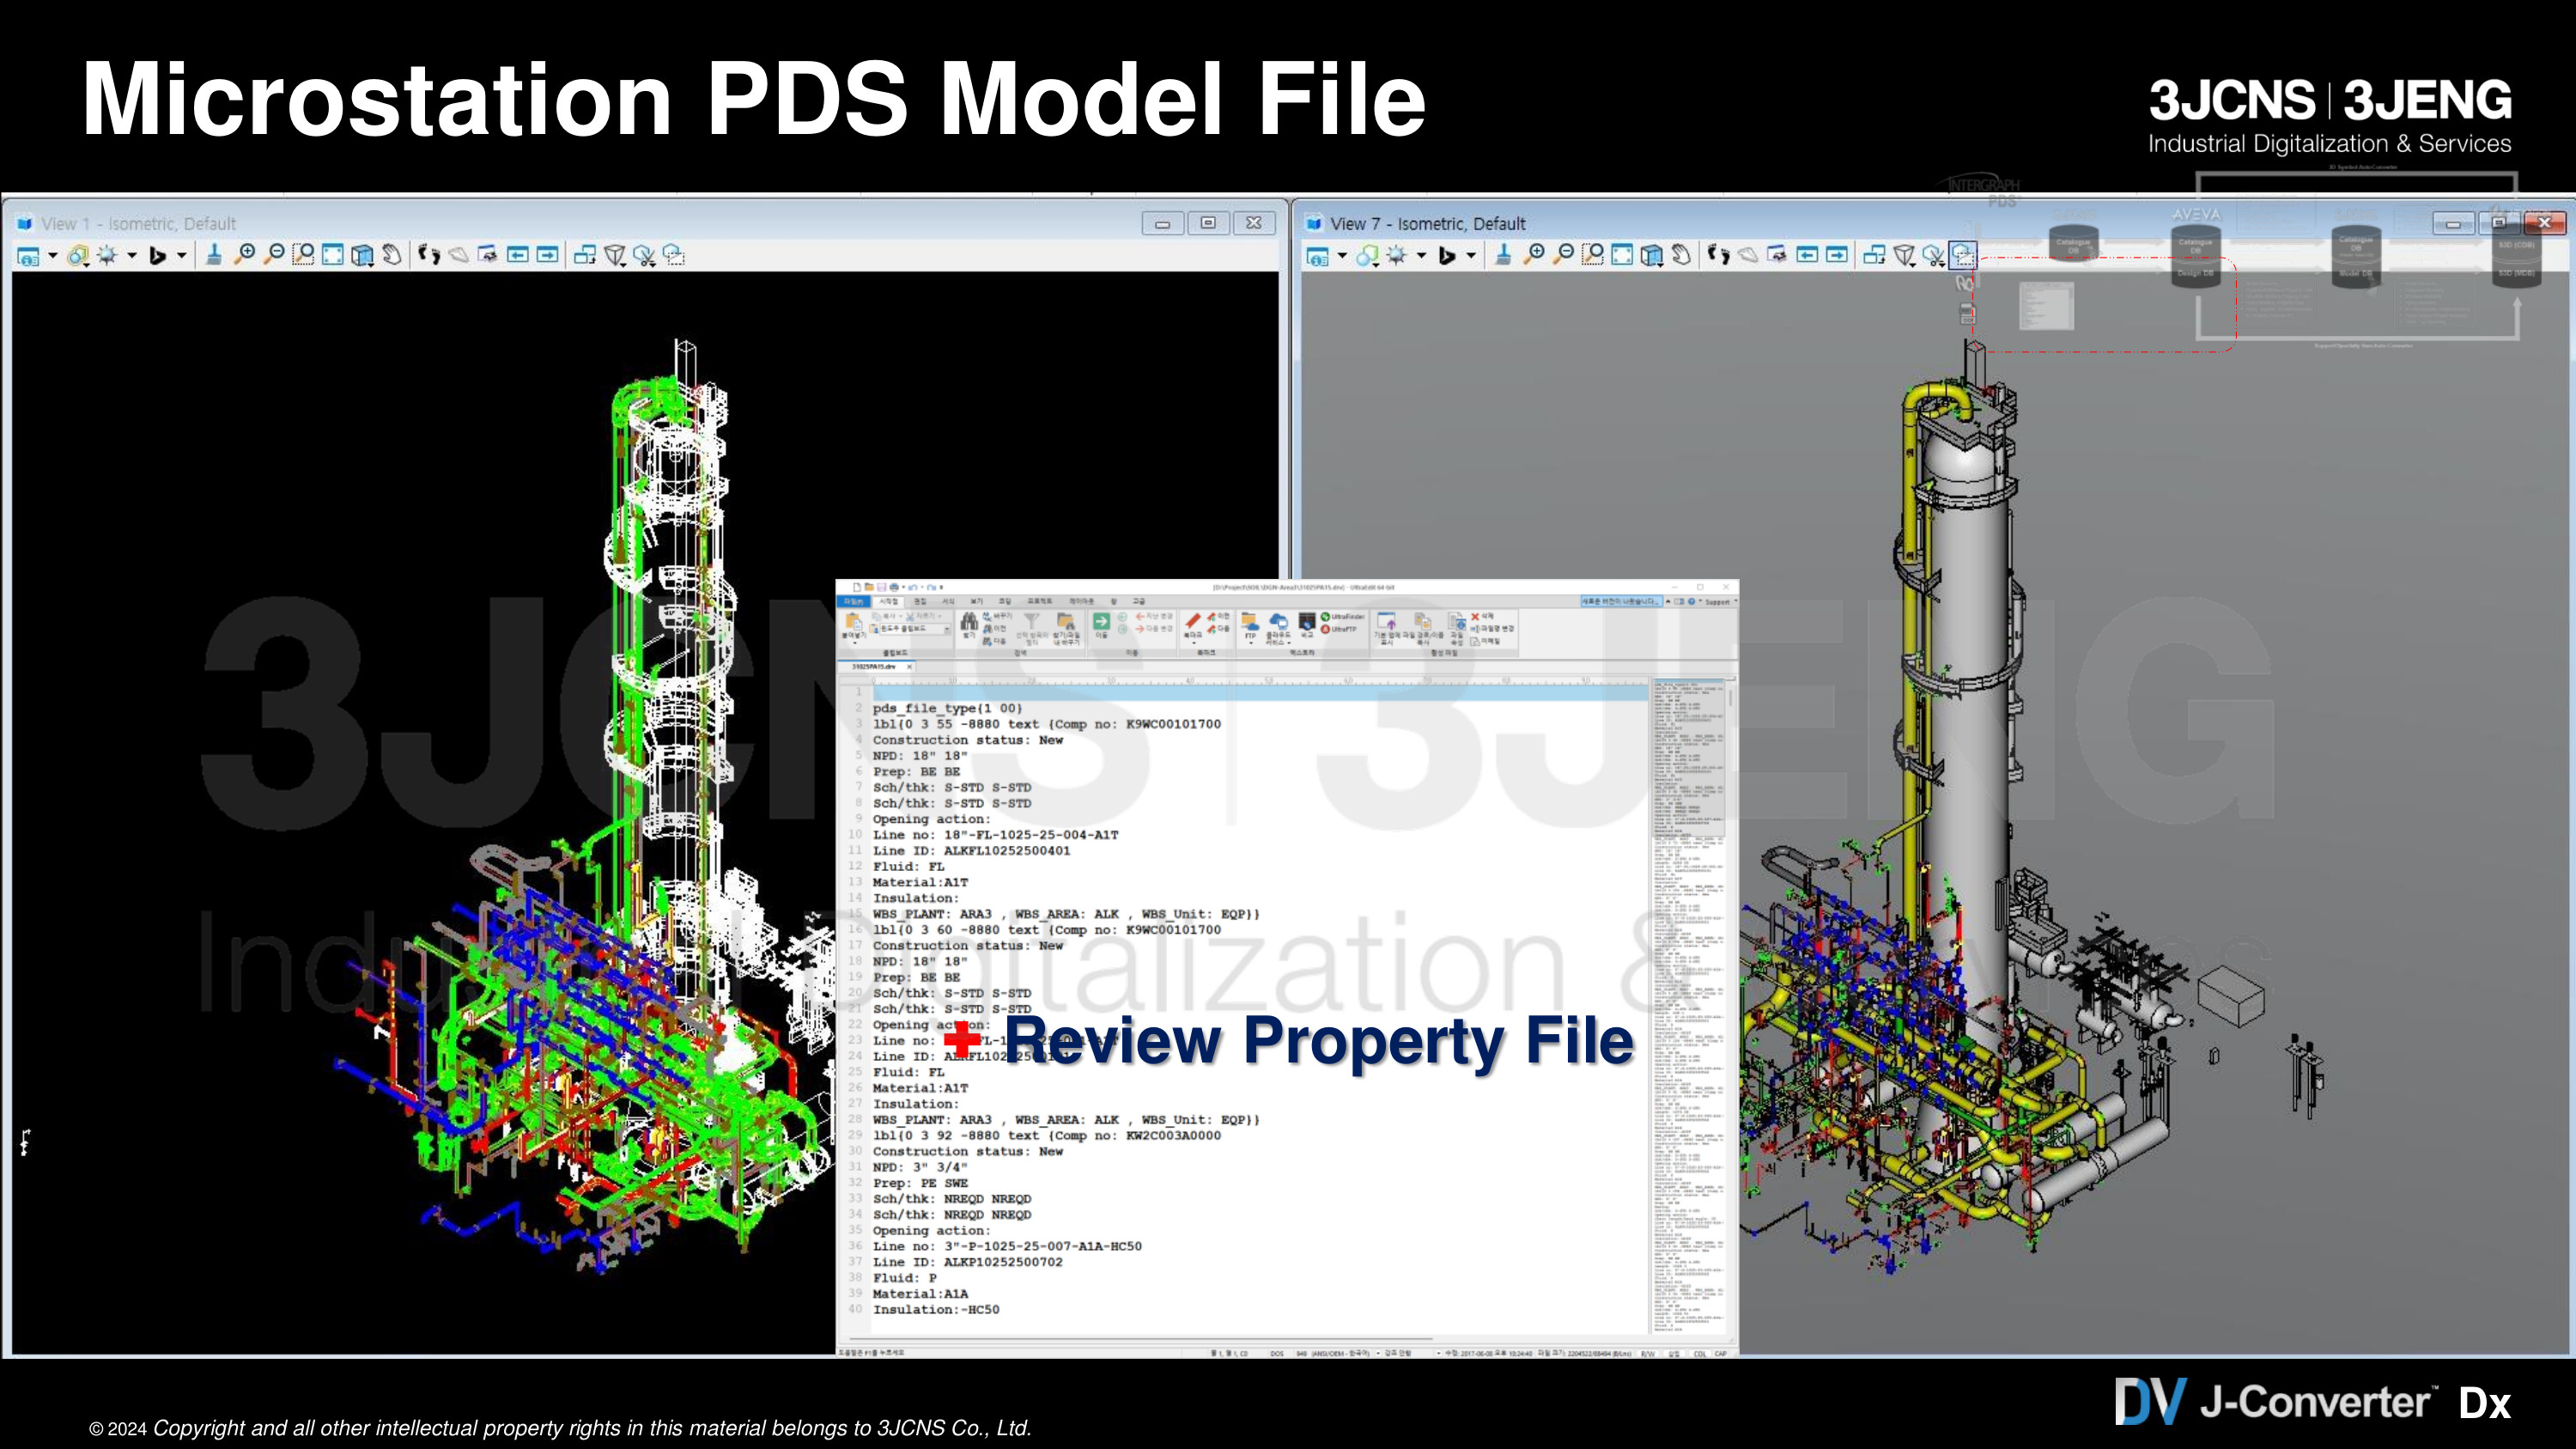Zoom In tool in View 1
This screenshot has width=2576, height=1449.
coord(244,256)
